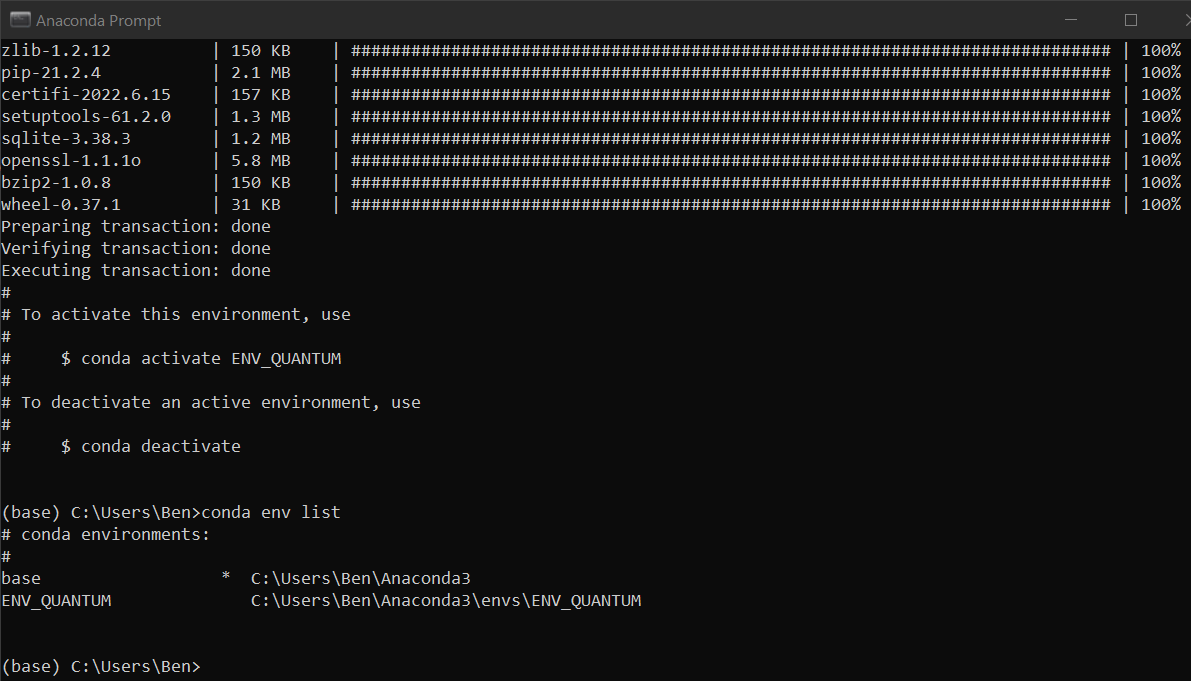The height and width of the screenshot is (681, 1191).
Task: Maximize the Anaconda Prompt window
Action: [1131, 20]
